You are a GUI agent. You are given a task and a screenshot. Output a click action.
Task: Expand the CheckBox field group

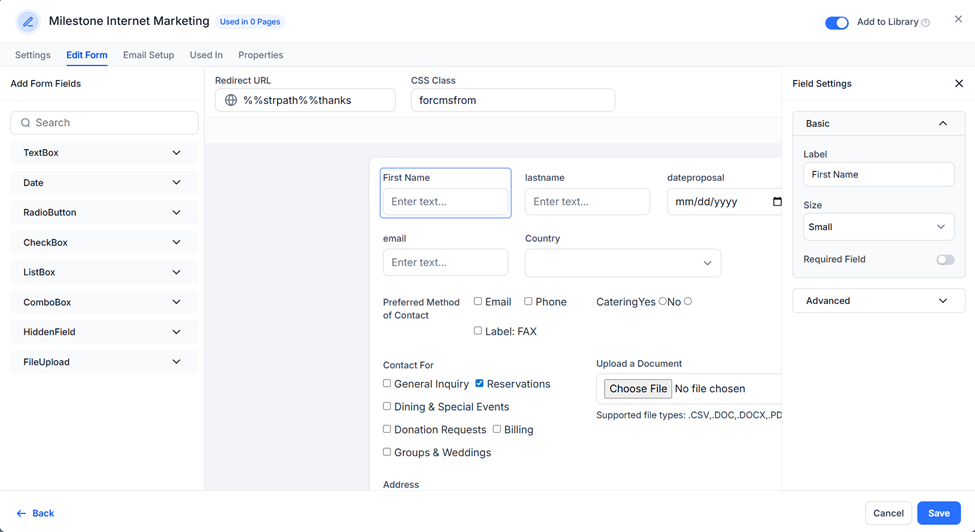[x=104, y=242]
